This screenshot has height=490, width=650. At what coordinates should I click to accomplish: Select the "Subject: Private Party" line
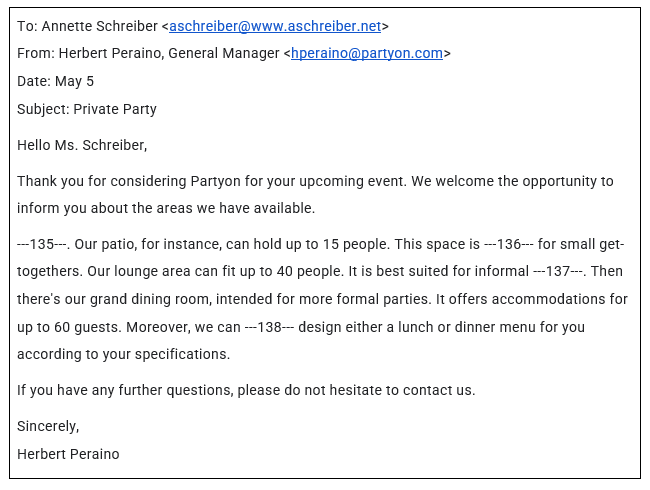click(x=87, y=109)
